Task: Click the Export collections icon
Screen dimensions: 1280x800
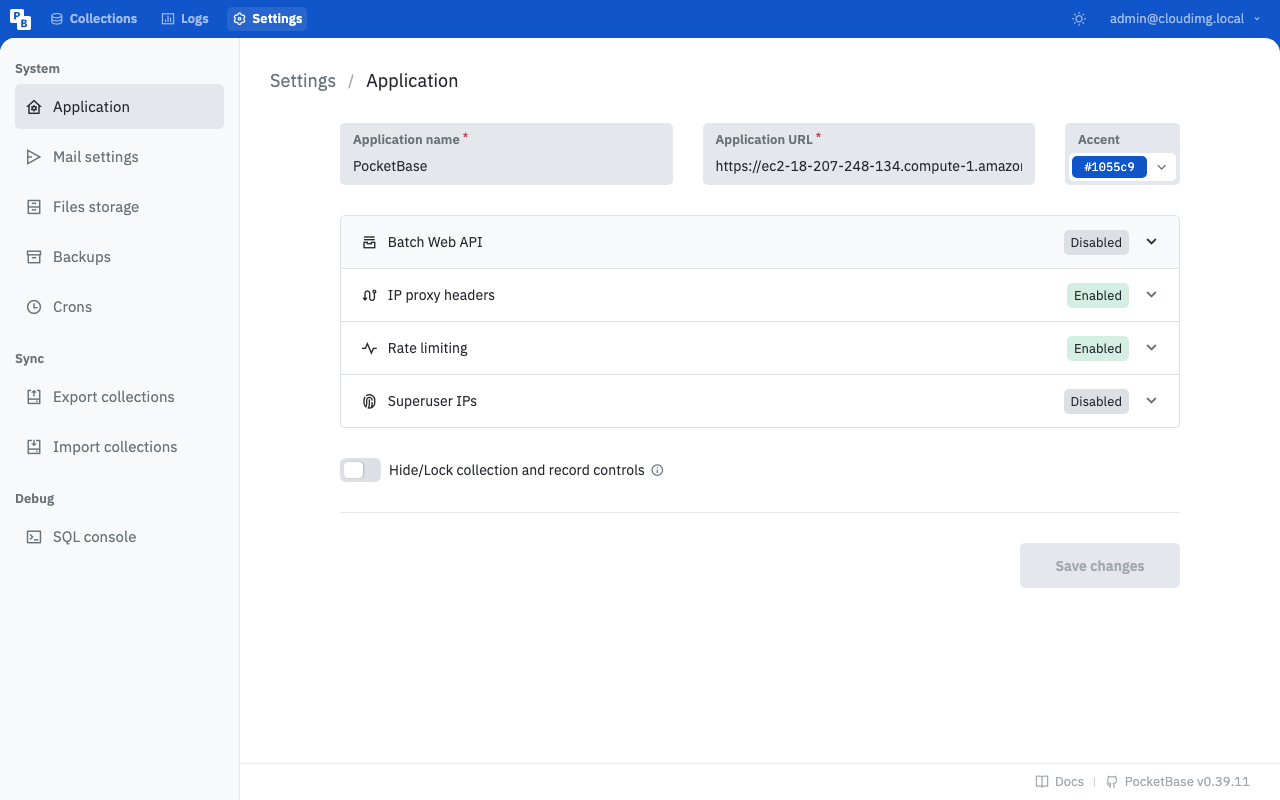Action: (x=34, y=397)
